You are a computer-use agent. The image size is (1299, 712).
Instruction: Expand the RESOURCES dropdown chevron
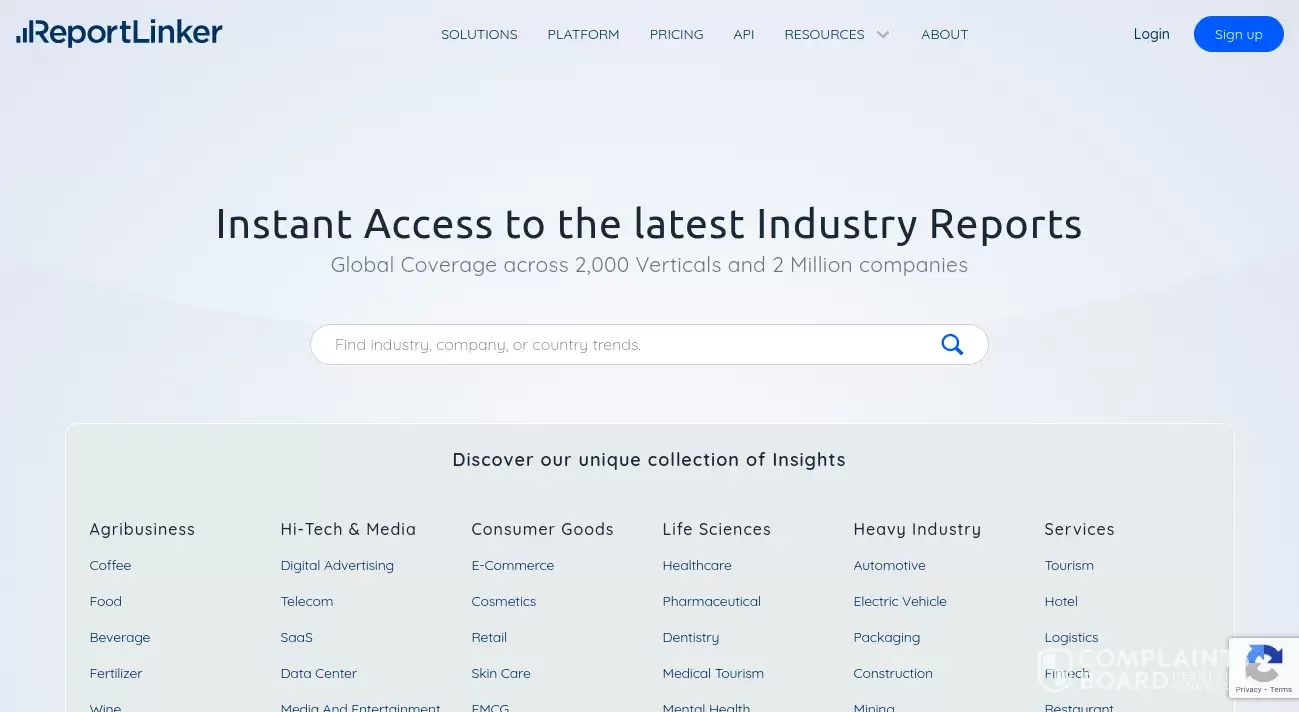(883, 34)
